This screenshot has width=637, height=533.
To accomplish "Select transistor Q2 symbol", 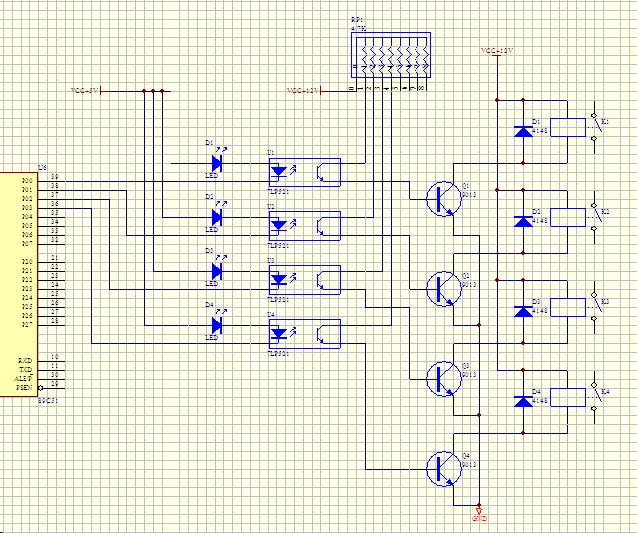I will [x=441, y=287].
